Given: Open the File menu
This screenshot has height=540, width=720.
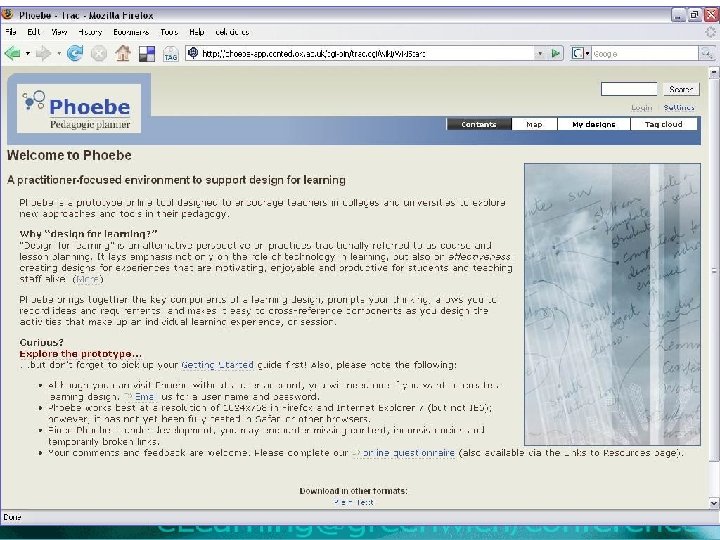Looking at the screenshot, I should 11,32.
